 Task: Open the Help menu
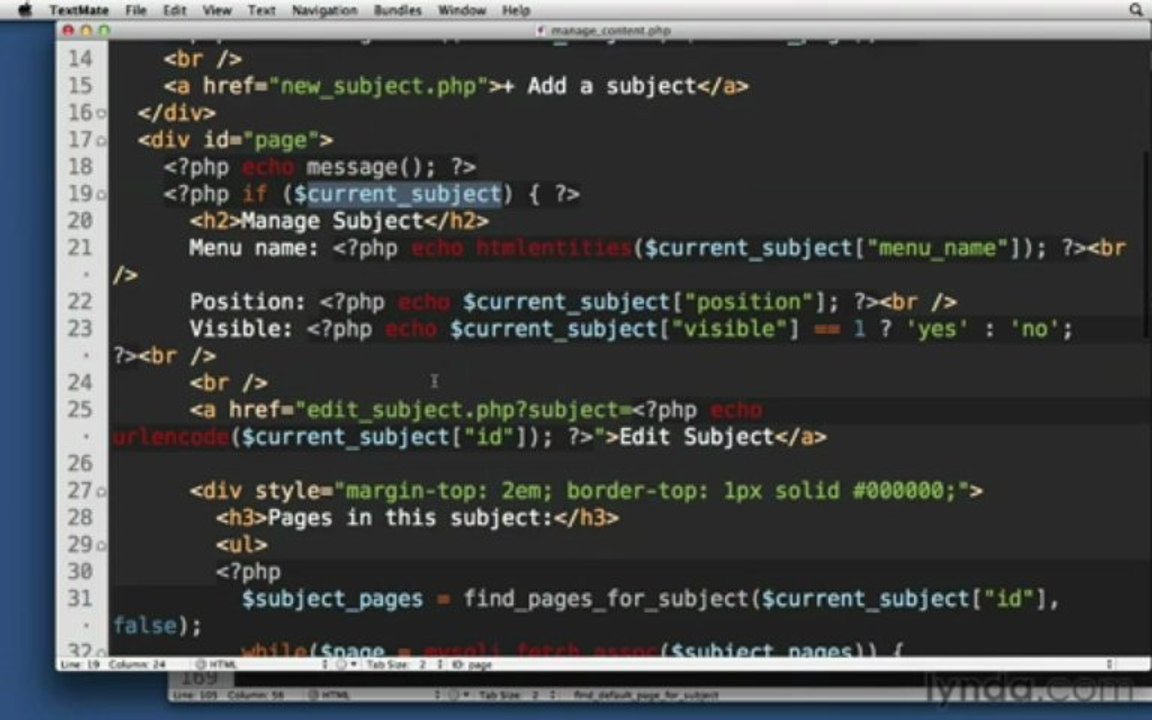coord(516,10)
